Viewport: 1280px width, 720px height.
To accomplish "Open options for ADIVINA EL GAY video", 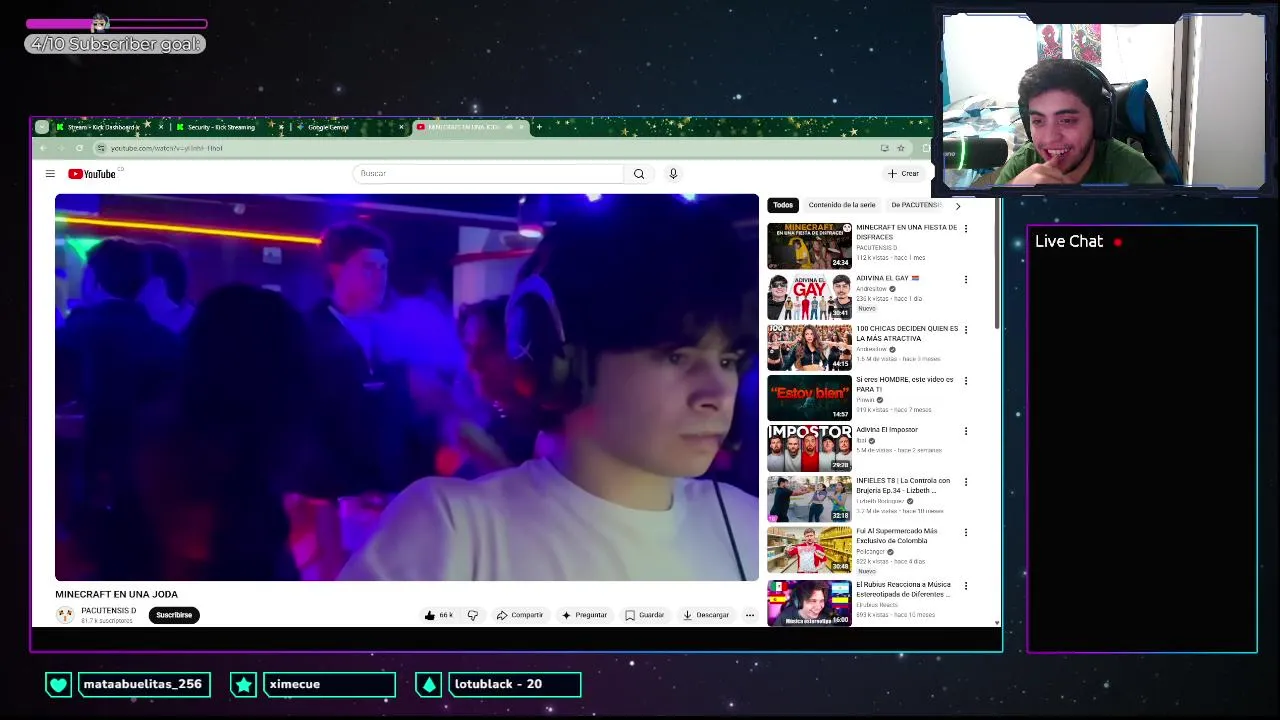I will [x=966, y=279].
